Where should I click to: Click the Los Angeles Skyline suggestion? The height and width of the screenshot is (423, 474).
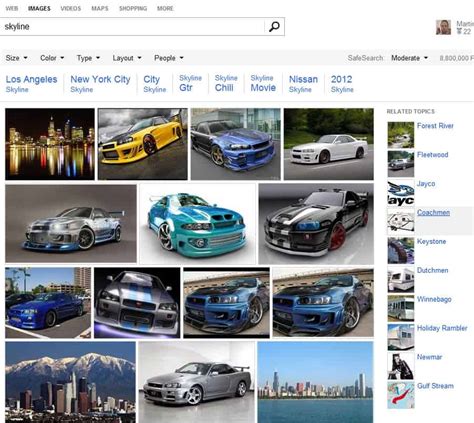[31, 84]
